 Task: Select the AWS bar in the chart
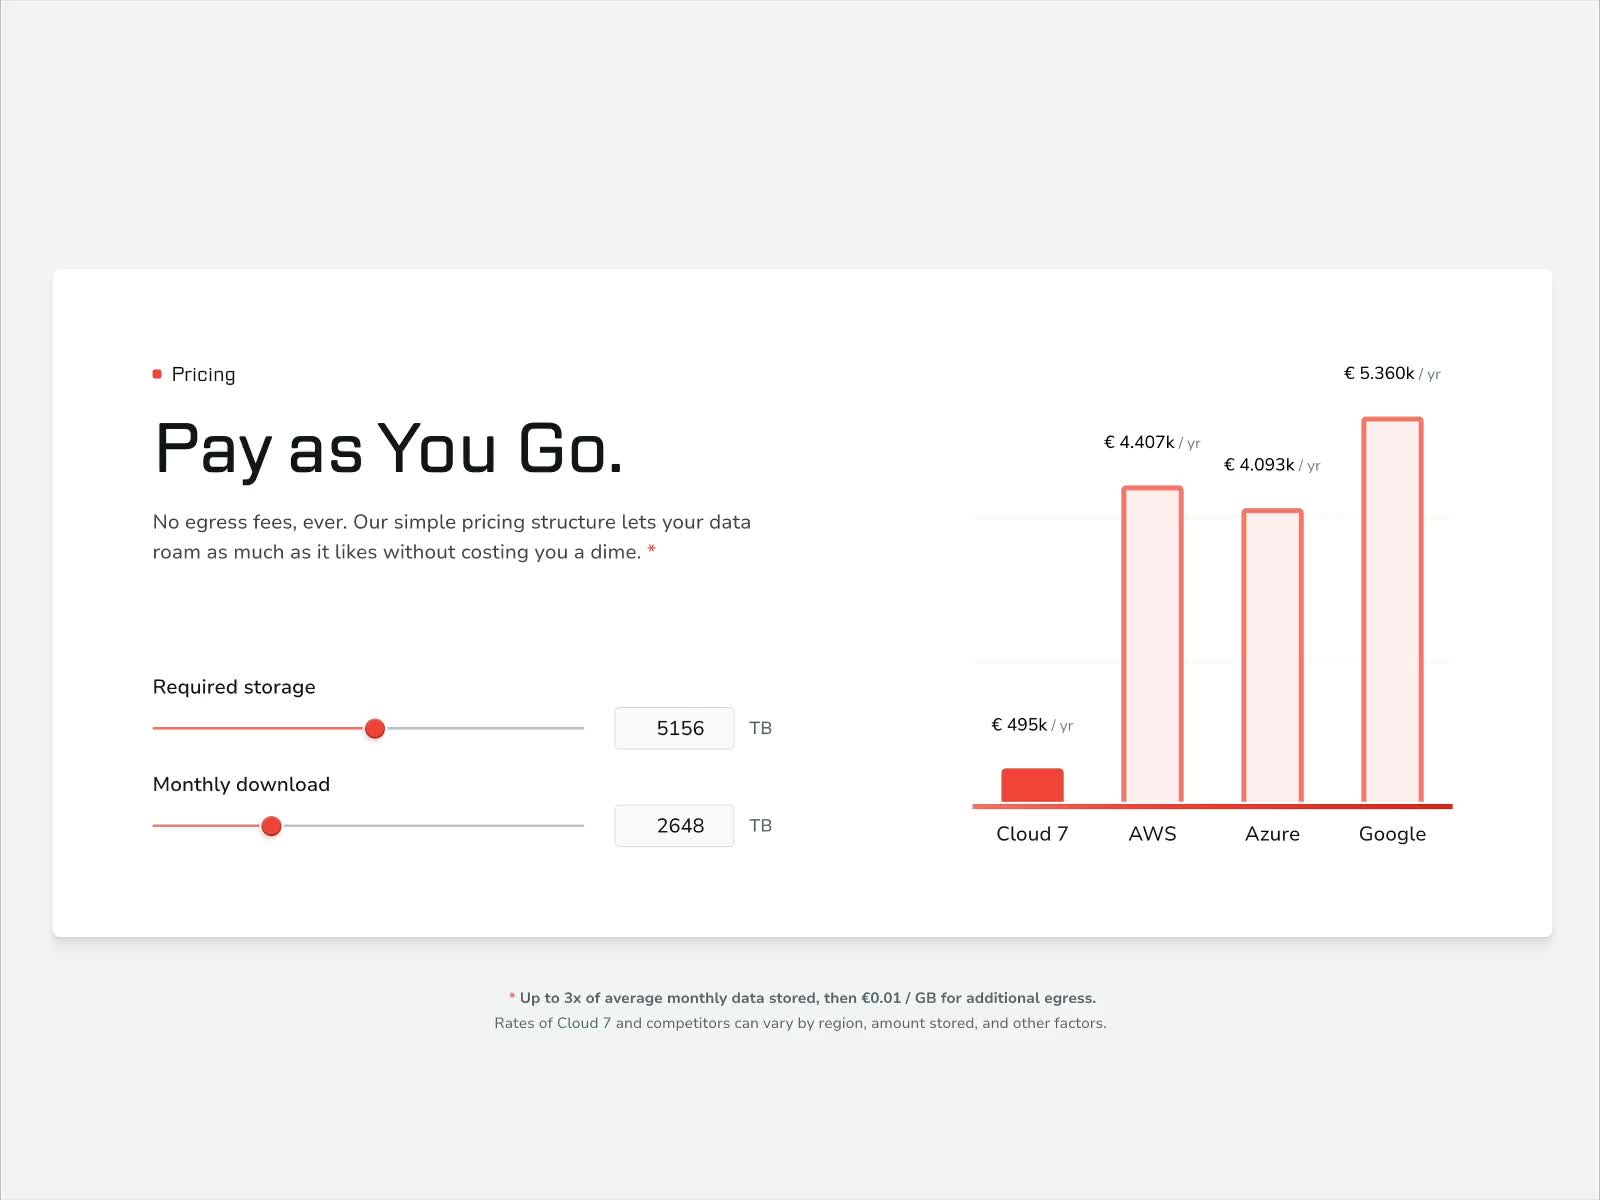coord(1152,645)
